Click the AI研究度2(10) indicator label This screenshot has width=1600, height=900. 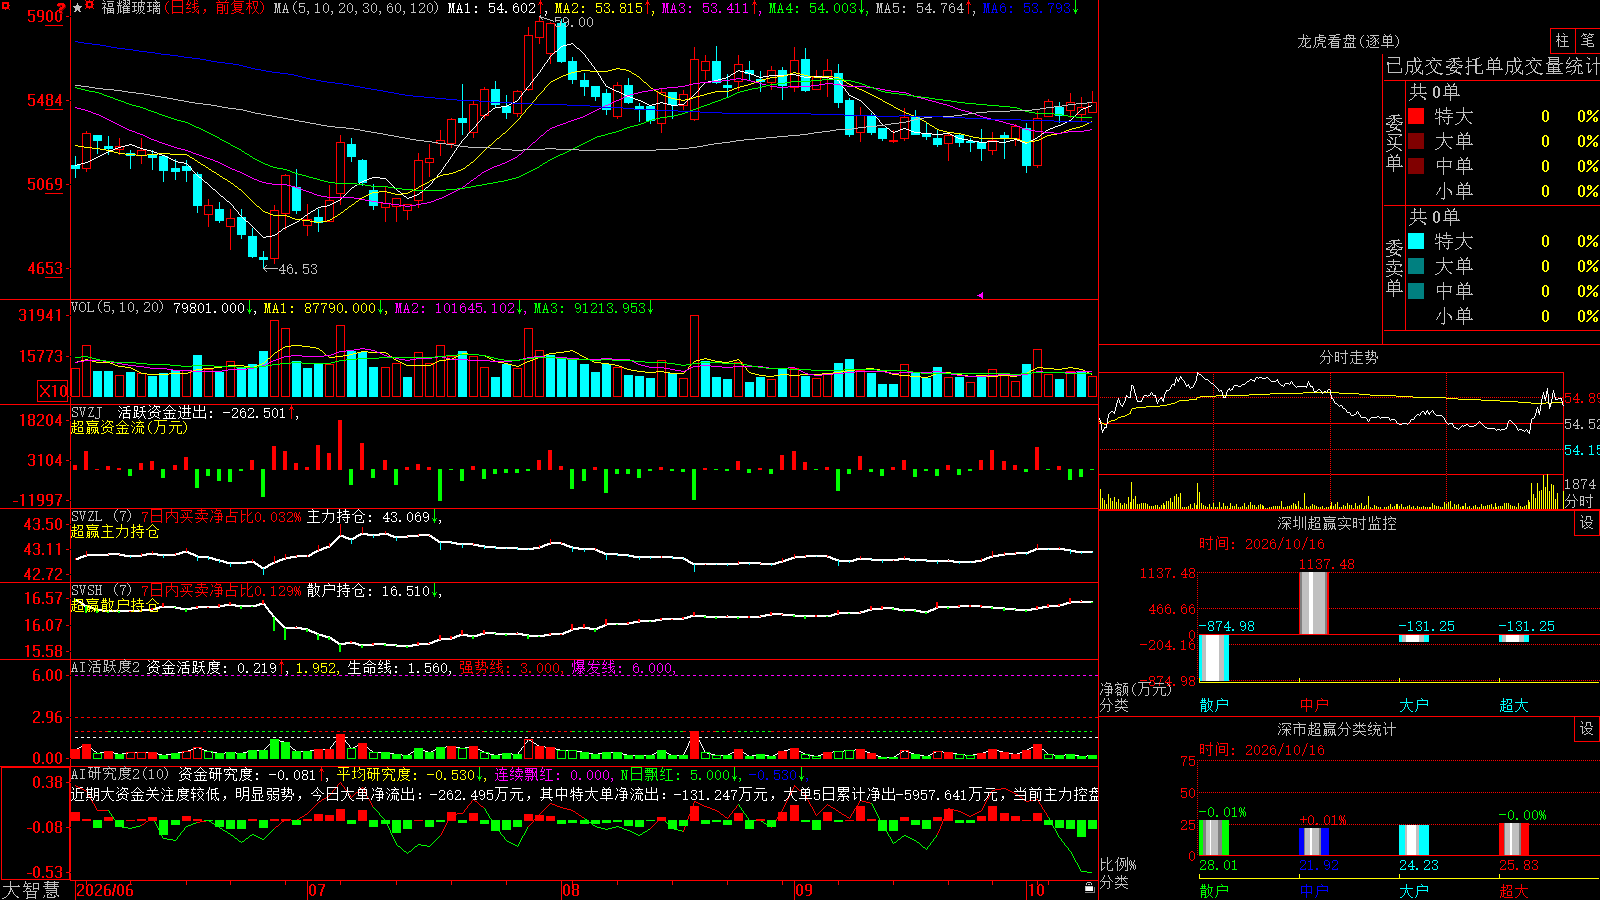[120, 774]
